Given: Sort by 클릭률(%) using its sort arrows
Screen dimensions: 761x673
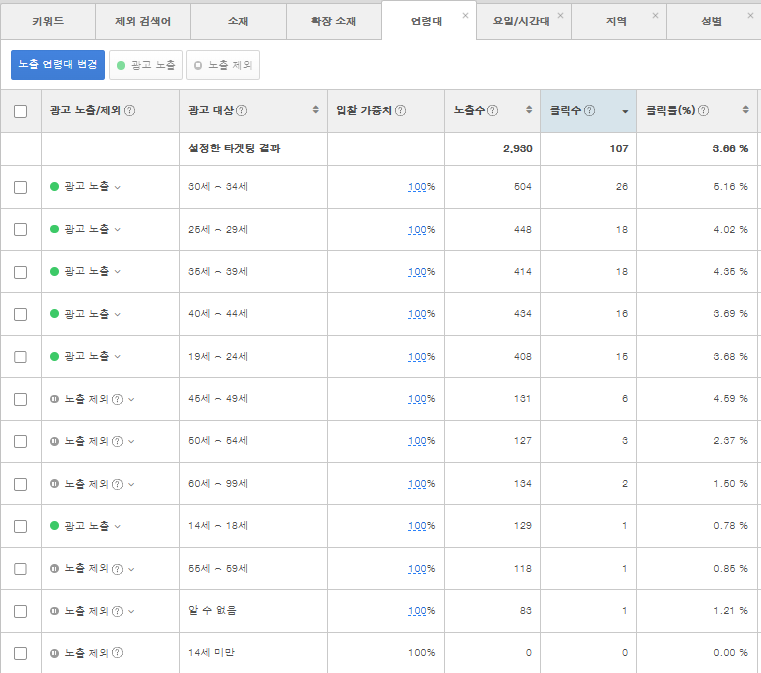Looking at the screenshot, I should pyautogui.click(x=745, y=110).
